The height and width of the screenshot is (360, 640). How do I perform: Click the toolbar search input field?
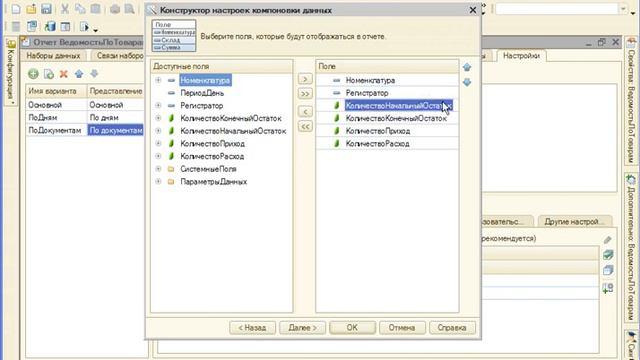coord(557,9)
